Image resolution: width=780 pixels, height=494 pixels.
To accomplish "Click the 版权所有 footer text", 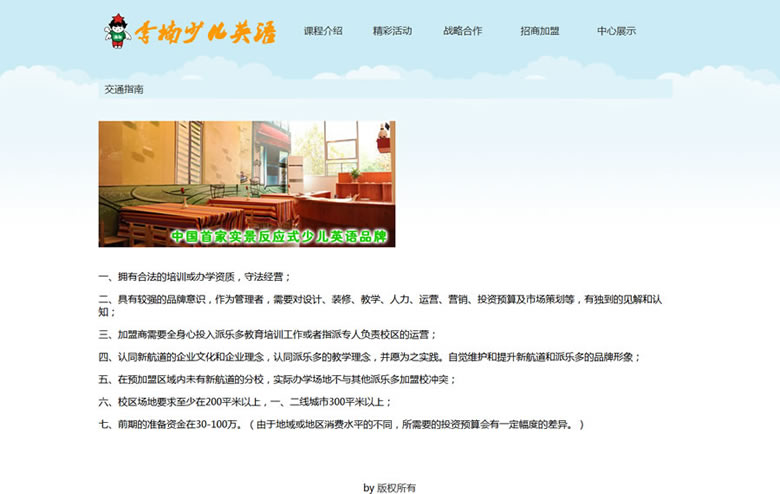I will (389, 488).
